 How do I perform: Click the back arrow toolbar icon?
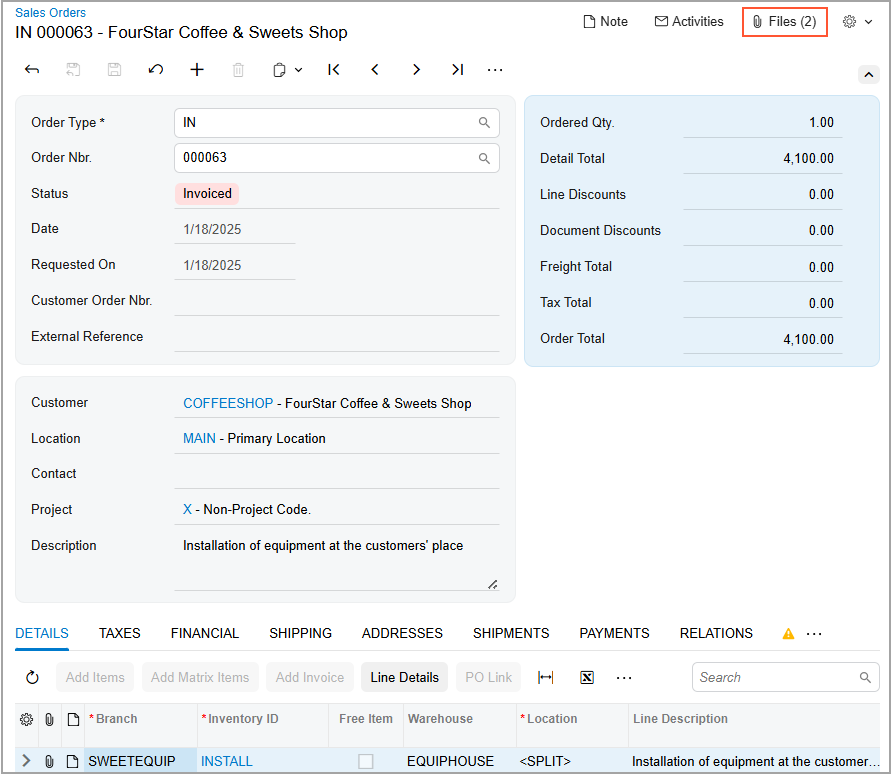click(32, 70)
